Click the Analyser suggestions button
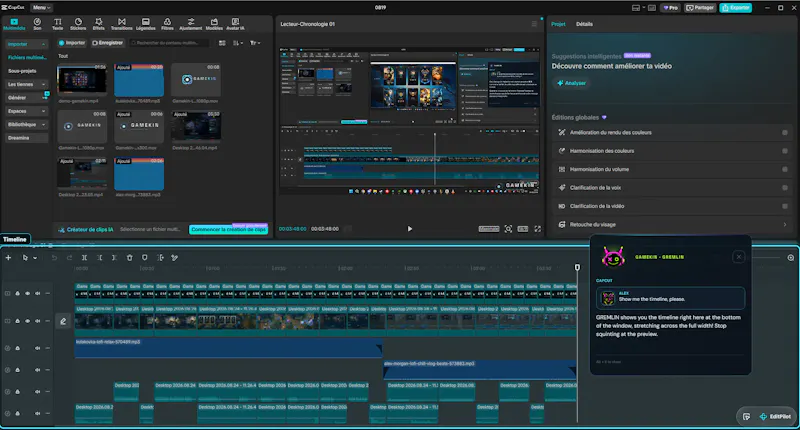 571,83
